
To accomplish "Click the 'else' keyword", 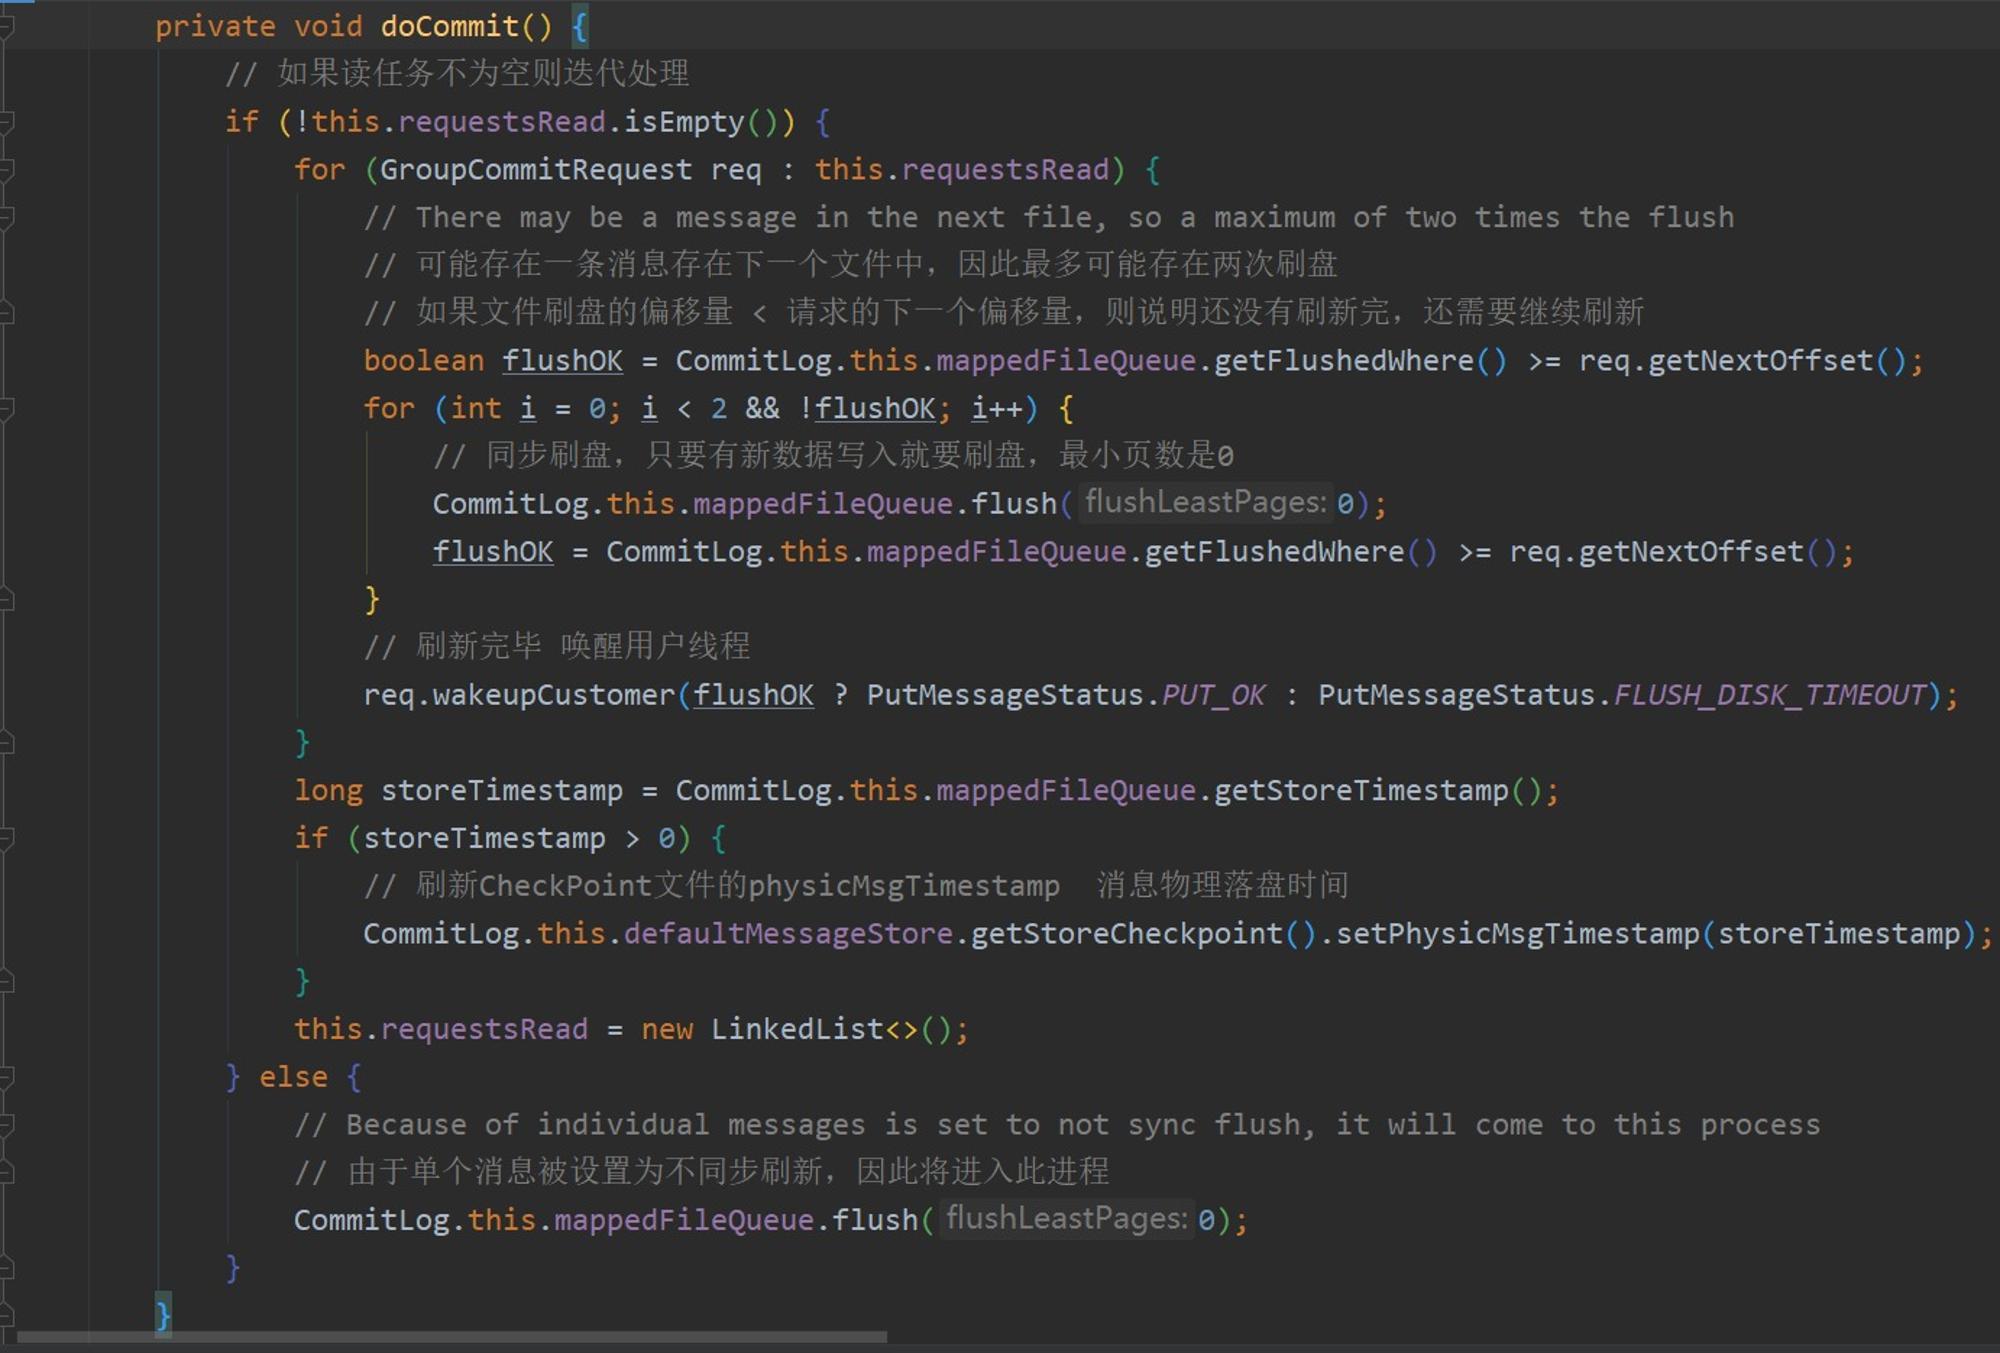I will click(x=293, y=1078).
